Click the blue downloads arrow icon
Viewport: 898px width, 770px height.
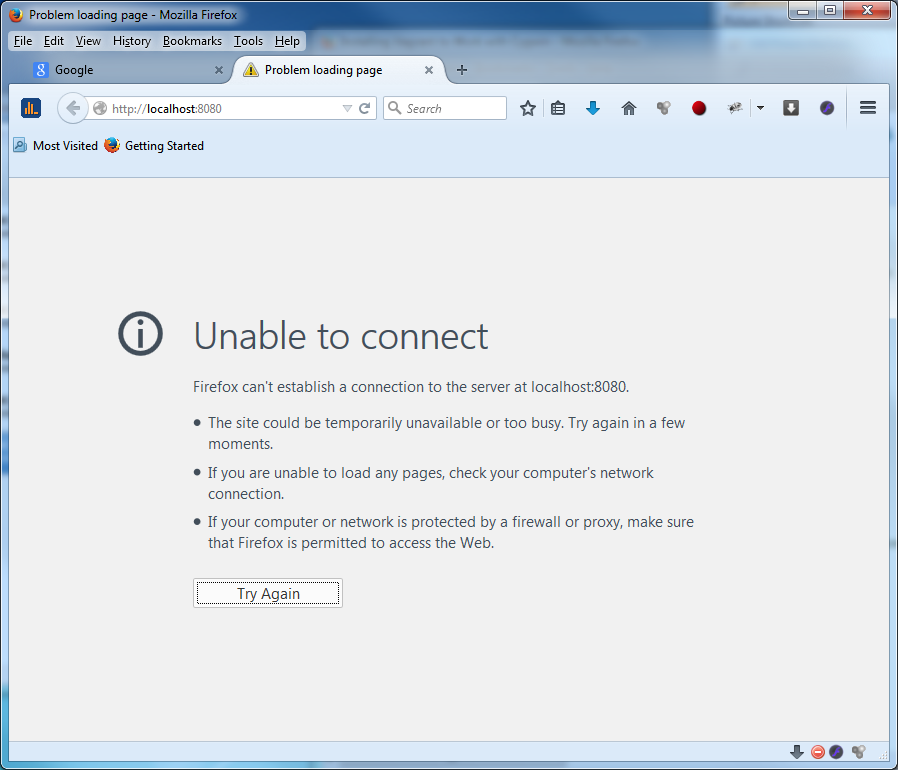[593, 108]
